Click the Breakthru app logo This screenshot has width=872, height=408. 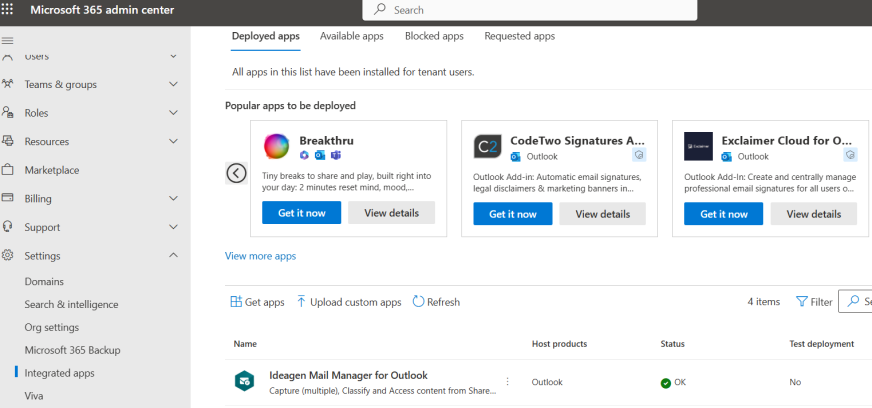click(277, 147)
